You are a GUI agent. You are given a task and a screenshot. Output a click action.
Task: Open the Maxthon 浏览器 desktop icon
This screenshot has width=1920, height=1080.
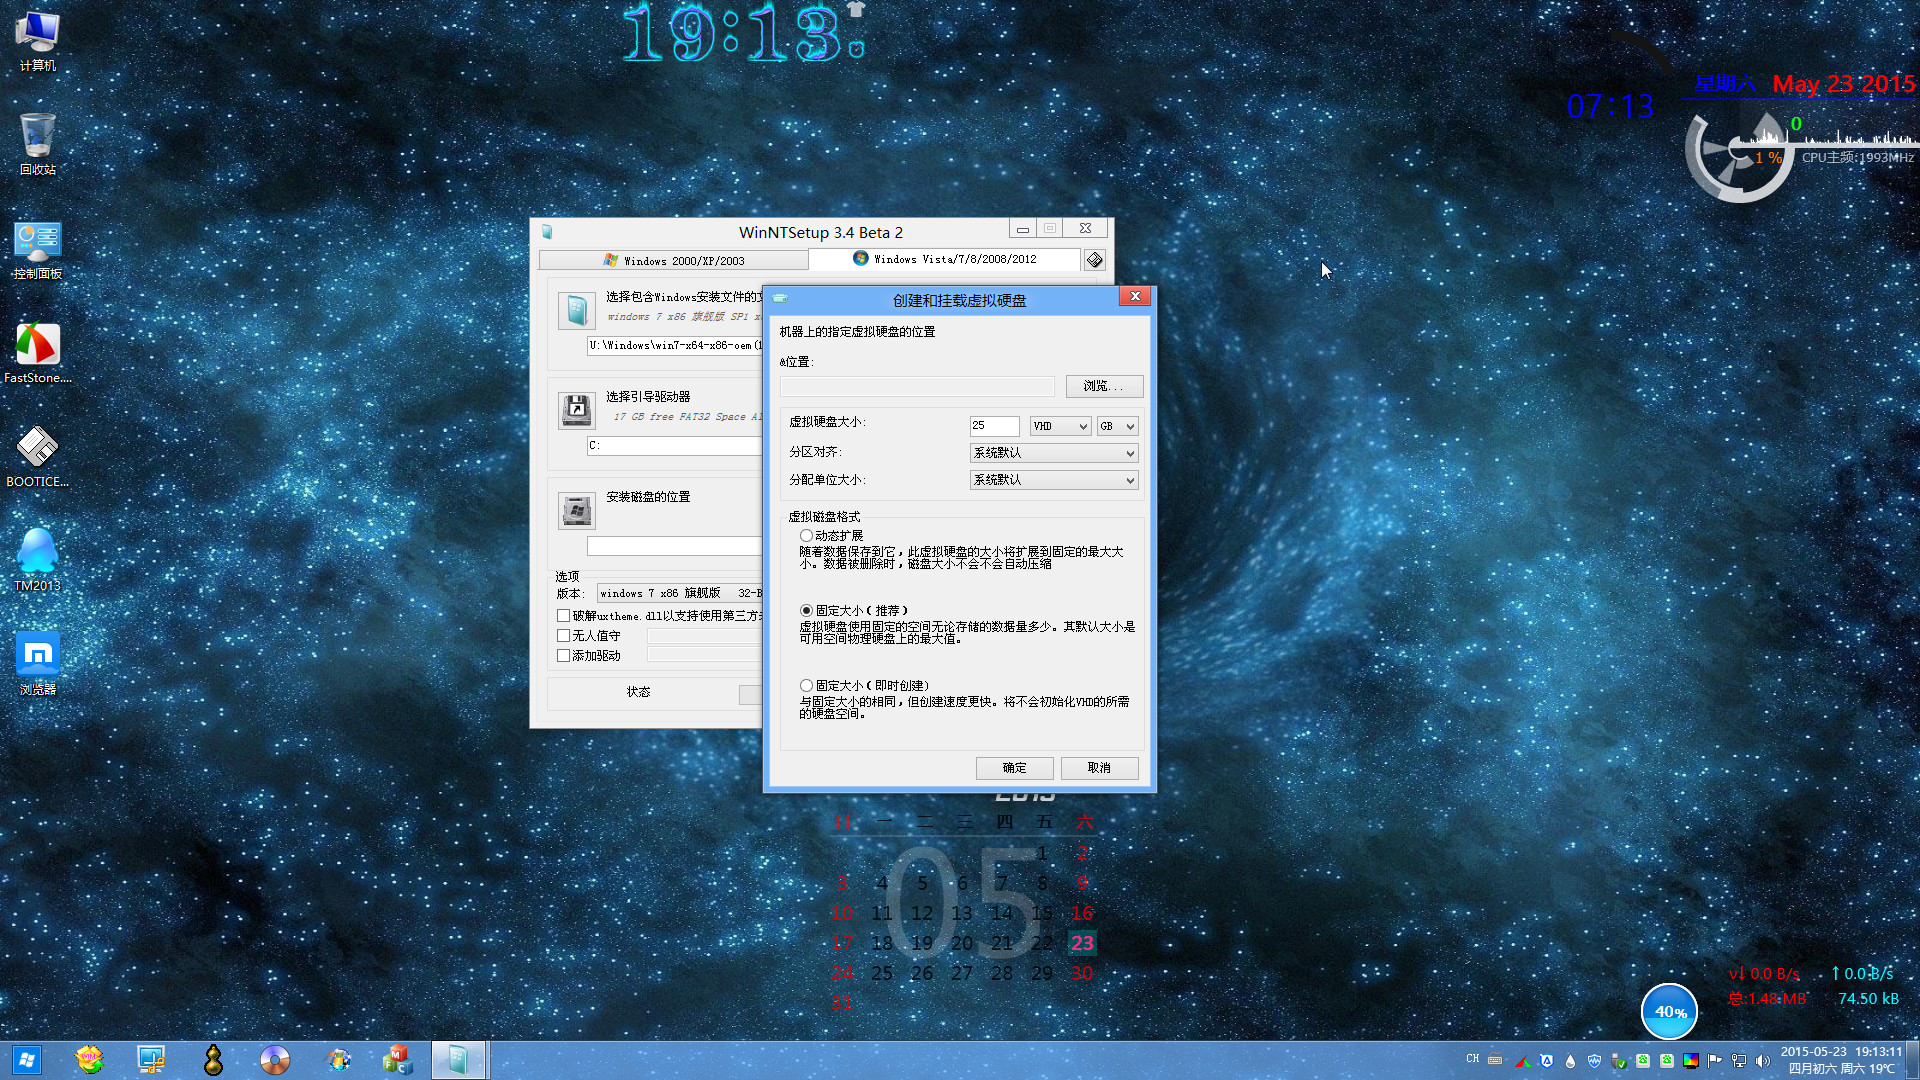click(x=38, y=664)
